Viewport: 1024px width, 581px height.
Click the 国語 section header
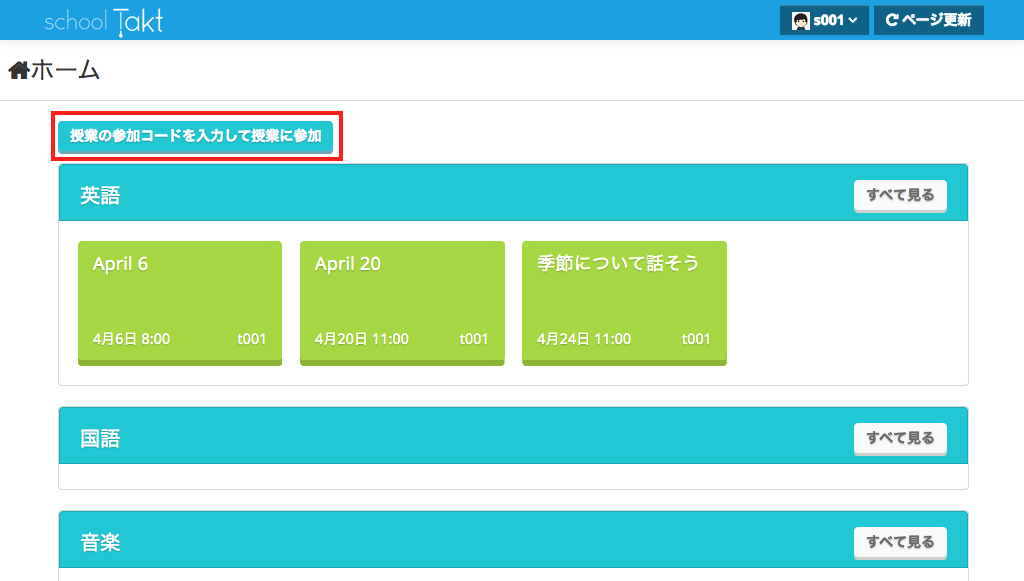(x=513, y=436)
